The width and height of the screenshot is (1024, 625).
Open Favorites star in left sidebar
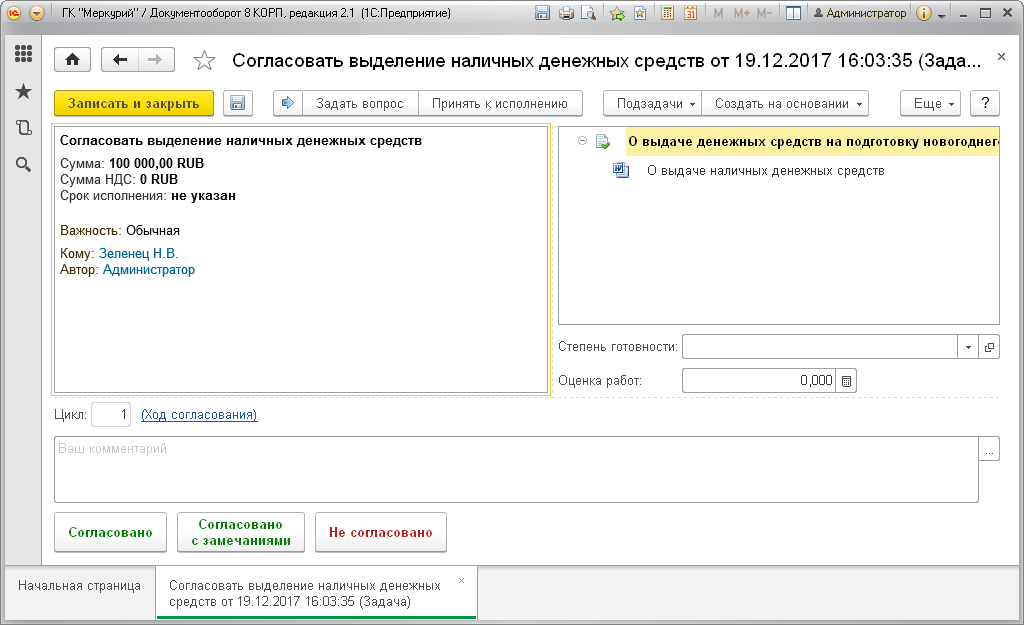coord(24,91)
